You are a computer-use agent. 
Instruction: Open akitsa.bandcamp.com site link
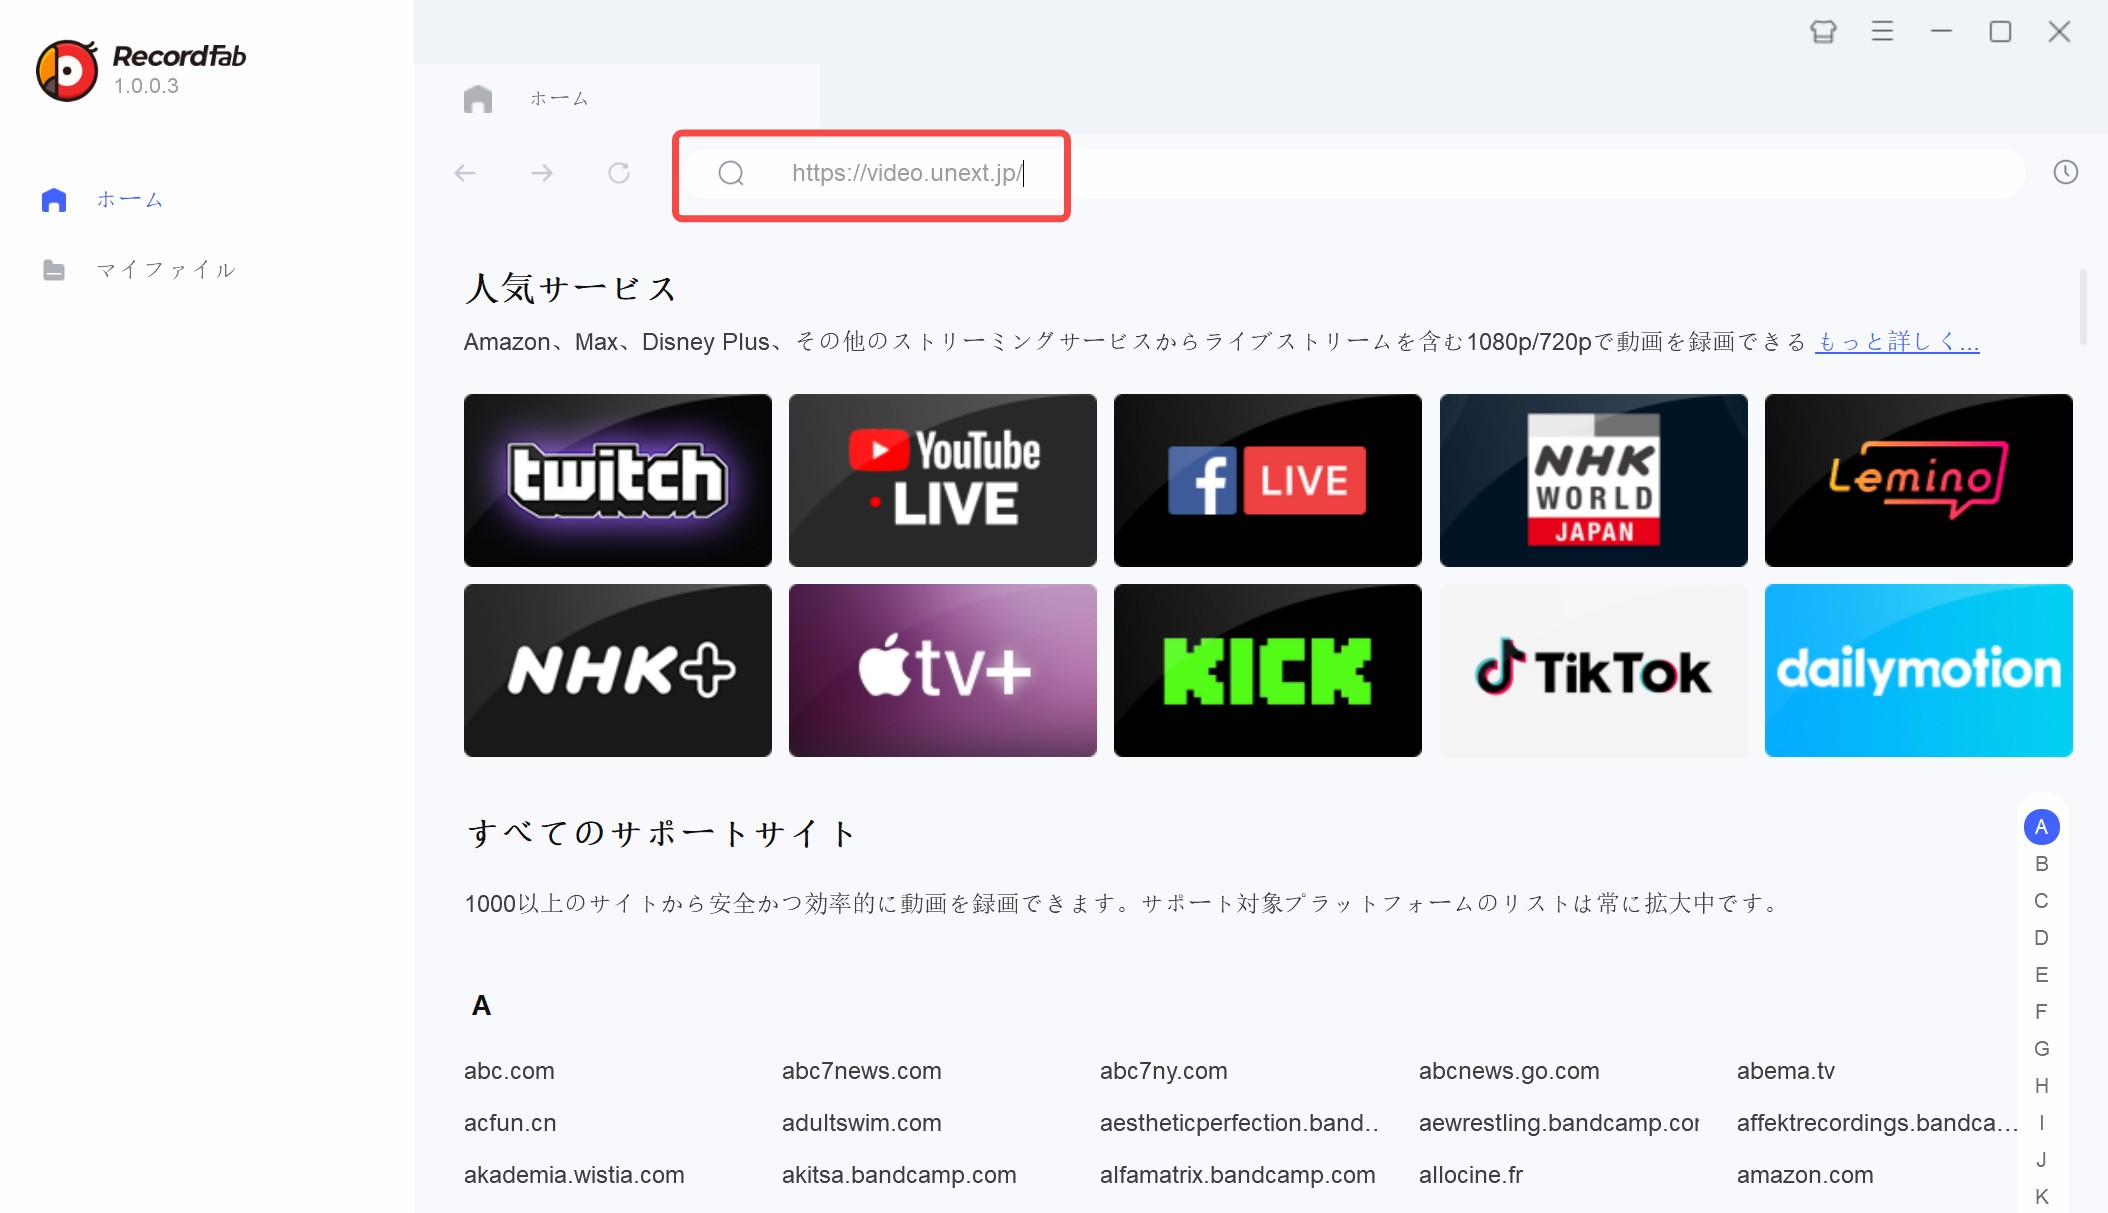pyautogui.click(x=899, y=1175)
